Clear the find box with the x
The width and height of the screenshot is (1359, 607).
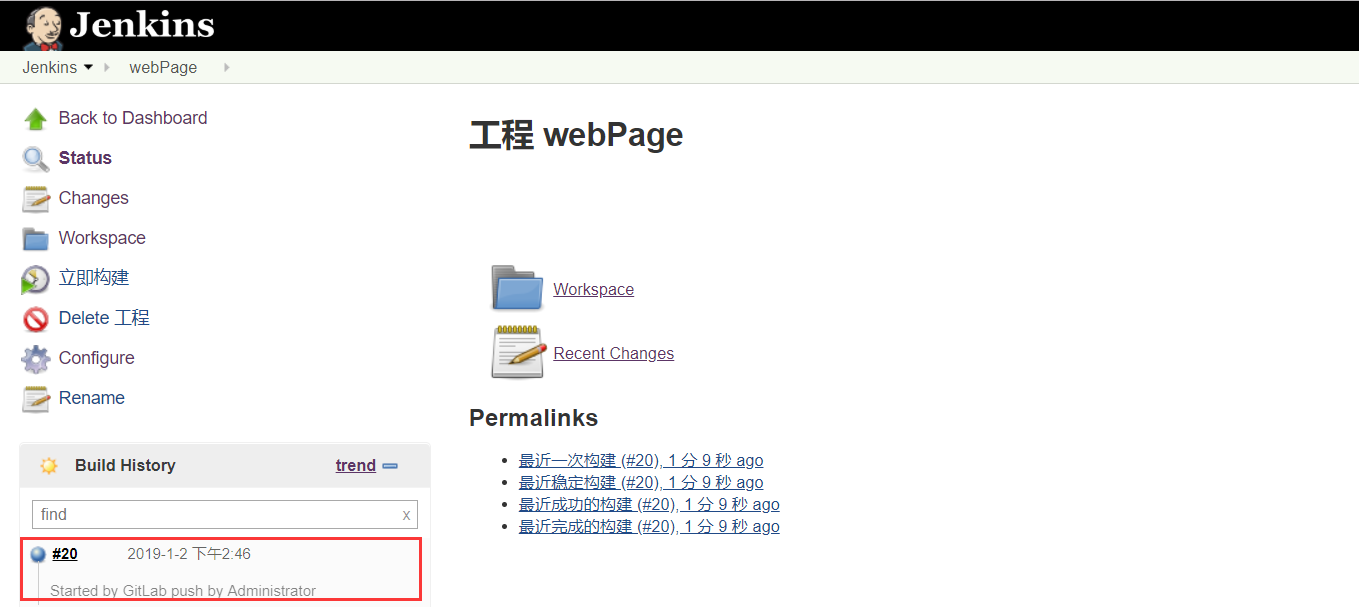coord(406,515)
